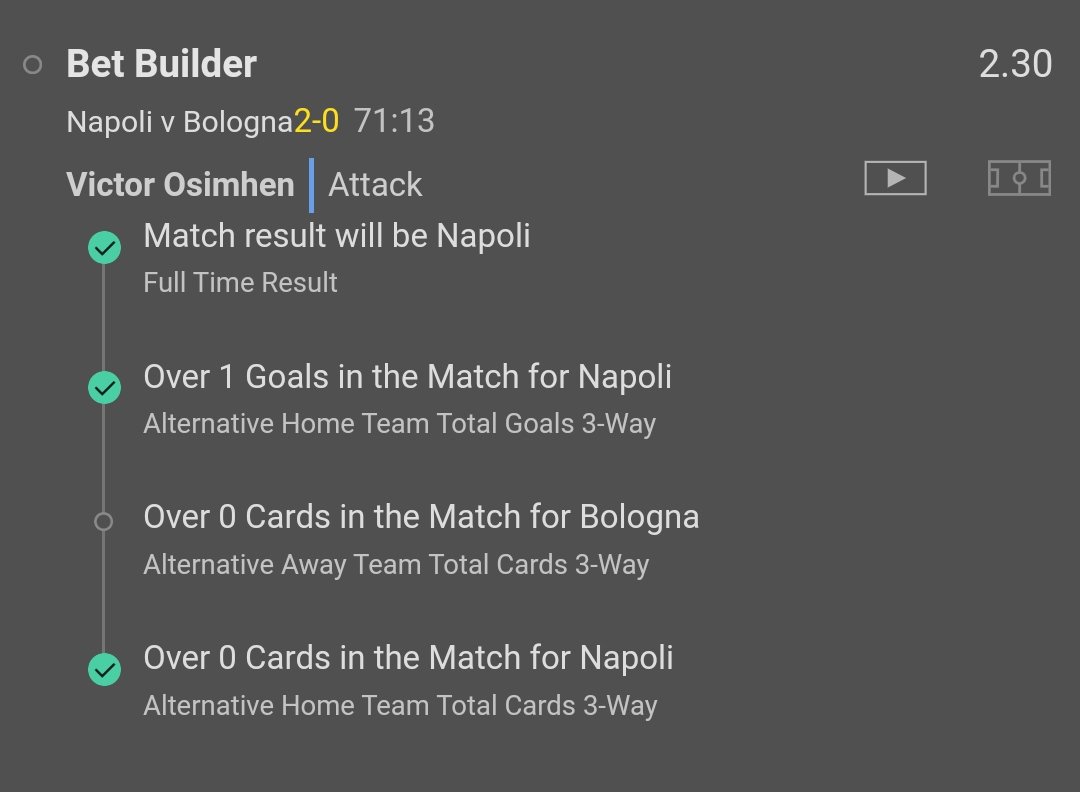The width and height of the screenshot is (1080, 792).
Task: Open the Napoli v Bologna match
Action: 179,122
